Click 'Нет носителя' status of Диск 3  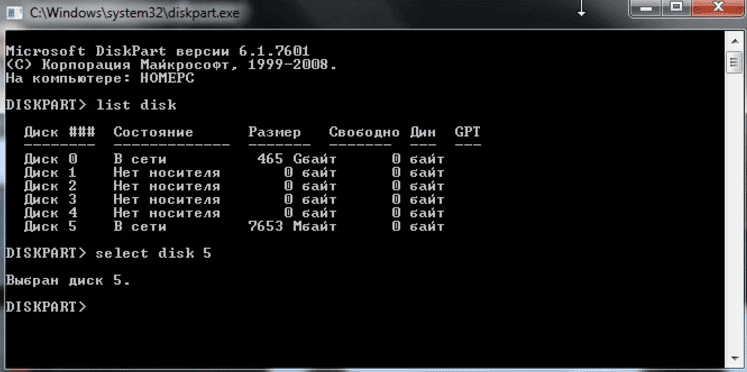(x=167, y=200)
